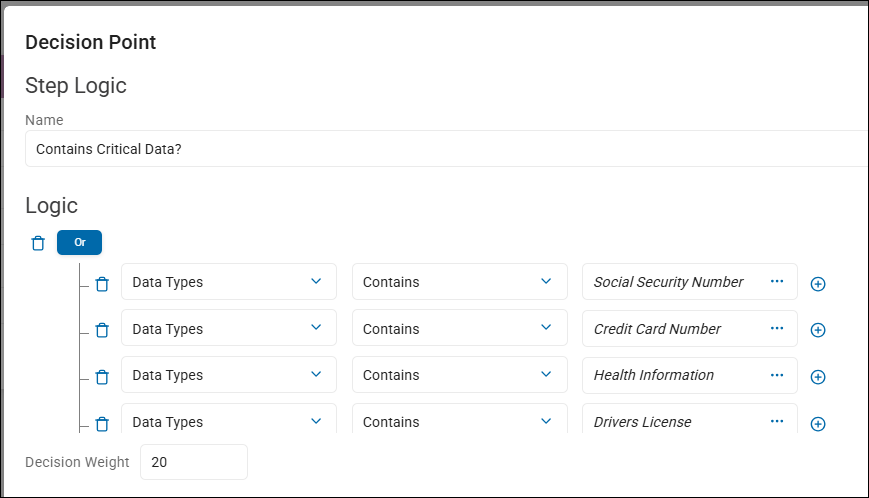869x498 pixels.
Task: Open Contains operator dropdown for Credit Card row
Action: click(459, 329)
